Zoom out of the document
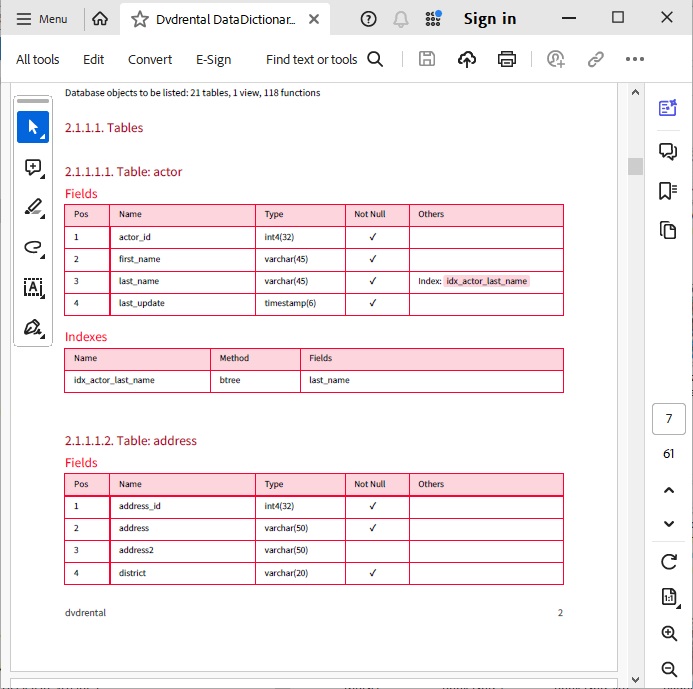Image resolution: width=693 pixels, height=689 pixels. coord(669,669)
